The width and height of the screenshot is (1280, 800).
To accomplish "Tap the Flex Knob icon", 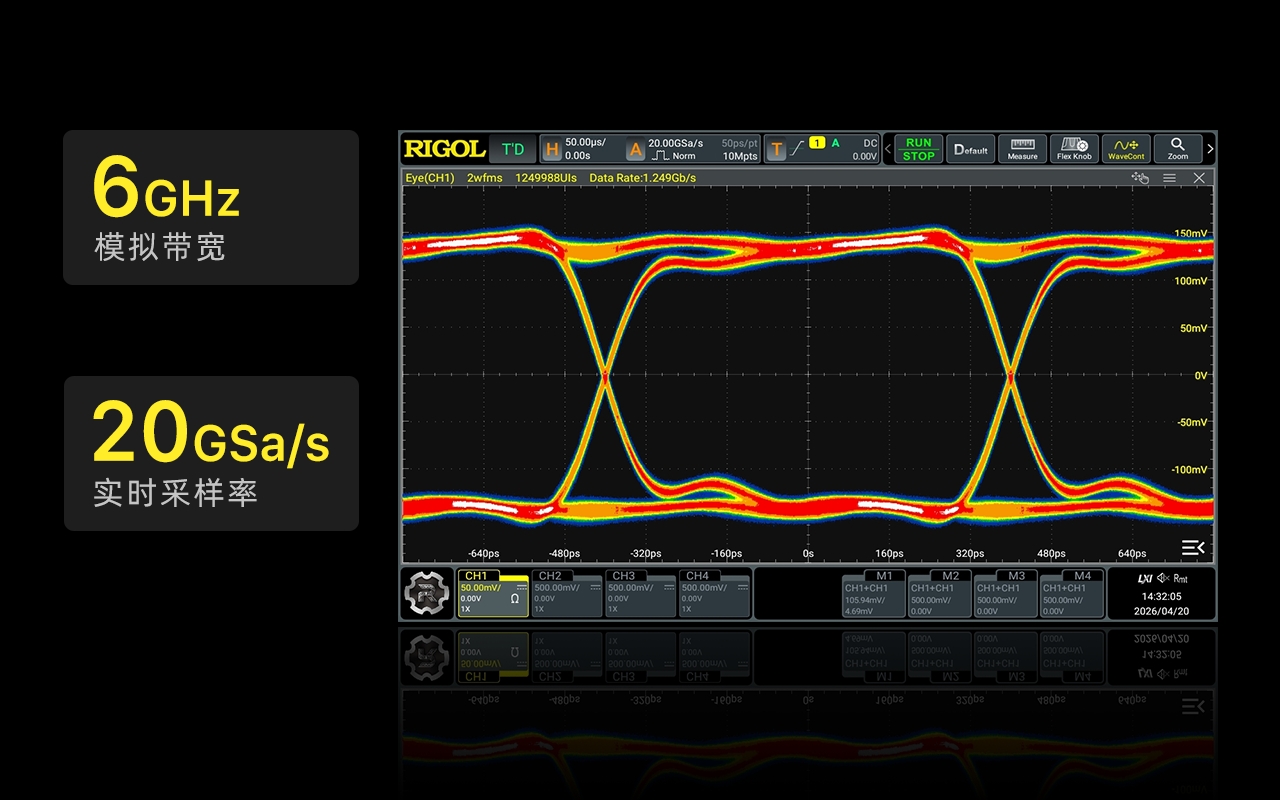I will click(x=1074, y=149).
